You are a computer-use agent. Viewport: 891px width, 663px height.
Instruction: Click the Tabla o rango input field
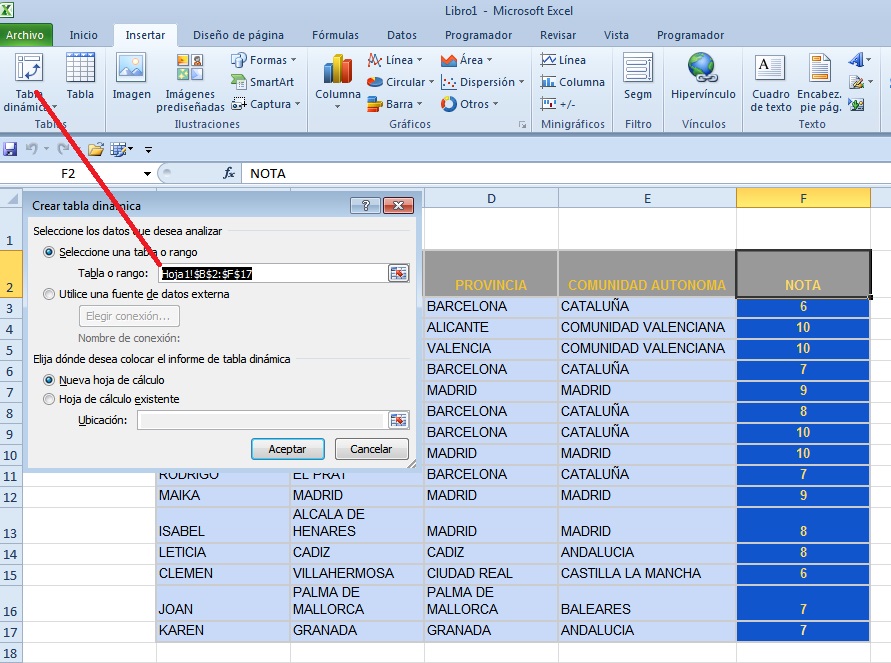[x=273, y=273]
